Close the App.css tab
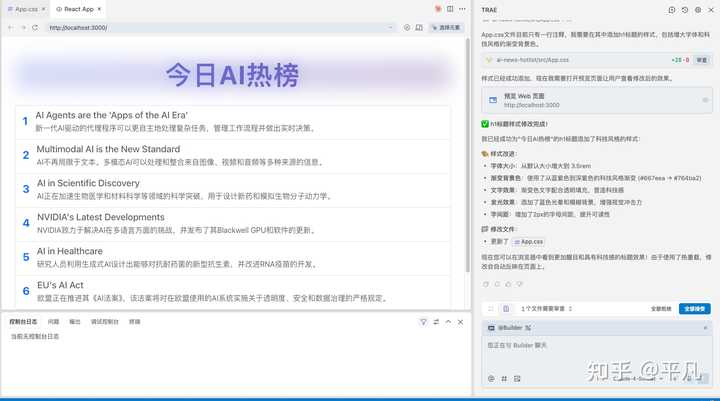Image resolution: width=720 pixels, height=401 pixels. (44, 9)
